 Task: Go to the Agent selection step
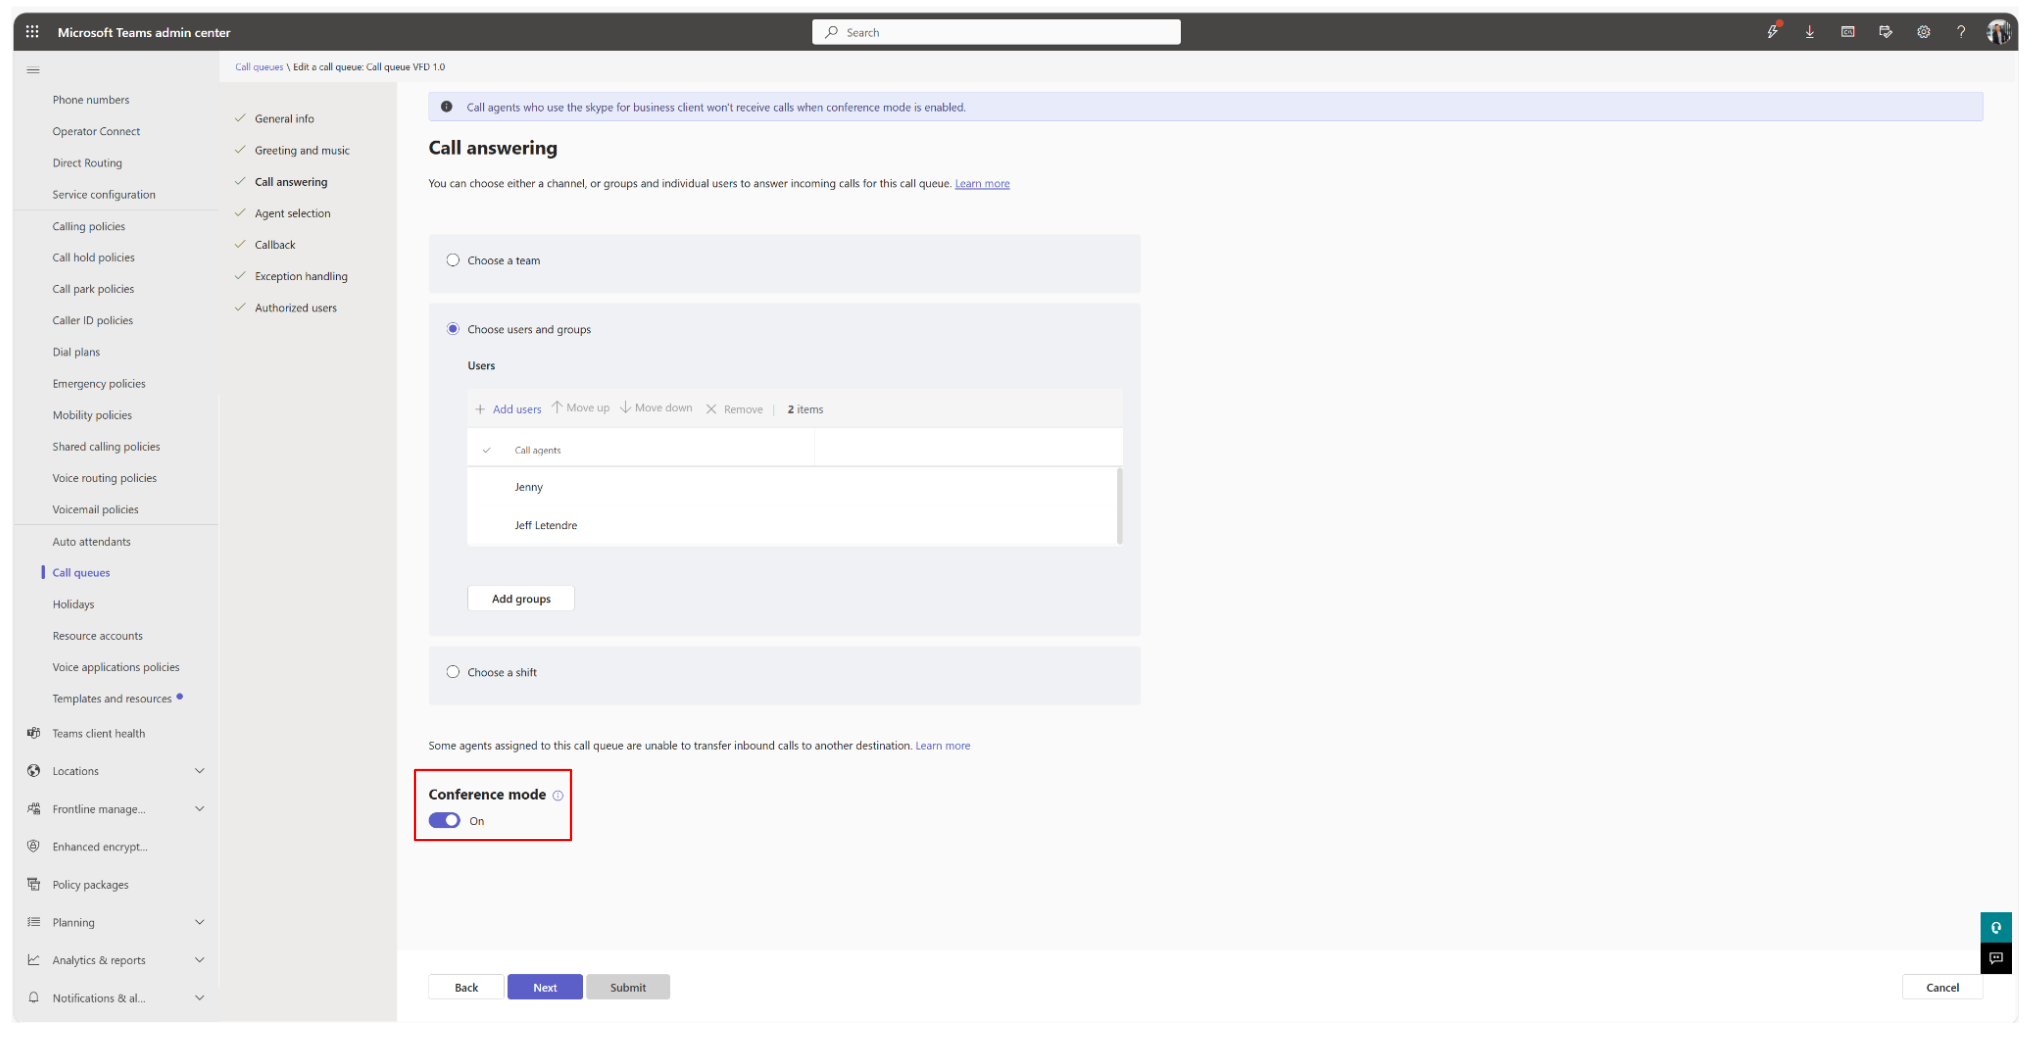(x=292, y=213)
